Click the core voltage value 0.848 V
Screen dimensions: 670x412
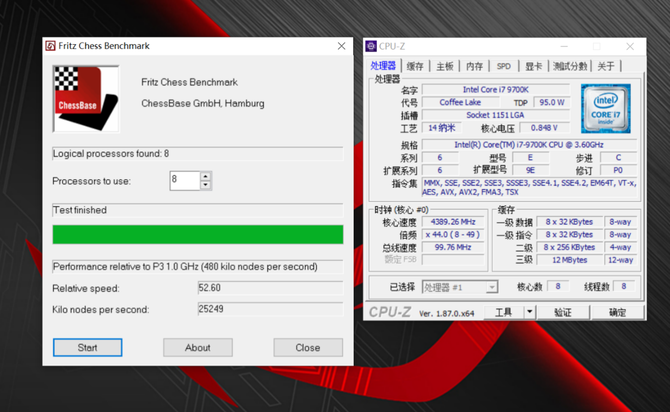544,128
